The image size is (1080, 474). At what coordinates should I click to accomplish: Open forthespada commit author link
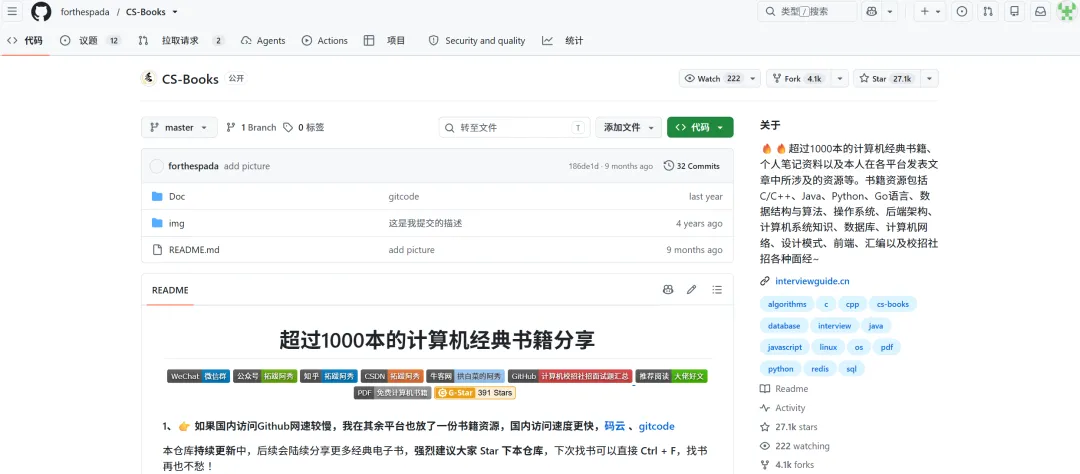tap(194, 166)
